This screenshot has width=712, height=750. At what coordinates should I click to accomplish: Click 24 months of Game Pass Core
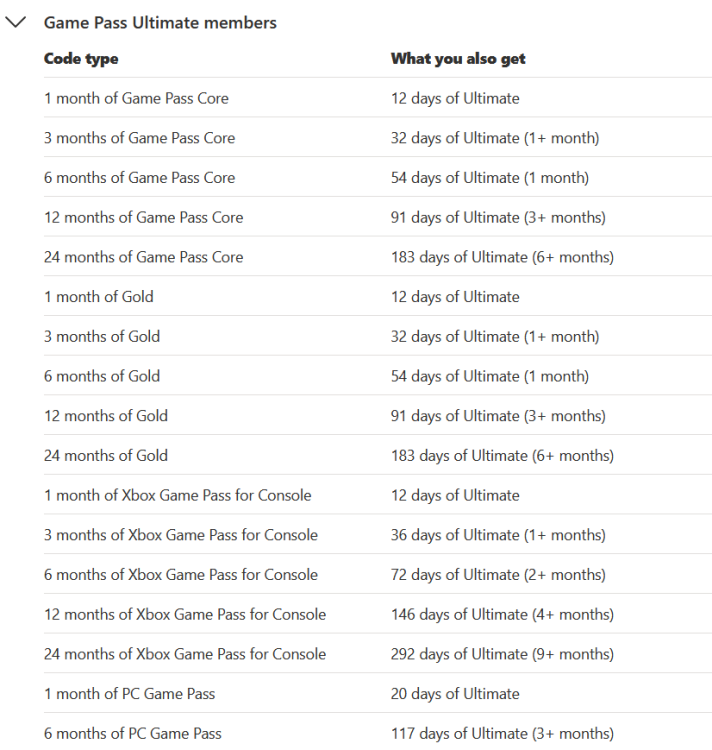143,257
